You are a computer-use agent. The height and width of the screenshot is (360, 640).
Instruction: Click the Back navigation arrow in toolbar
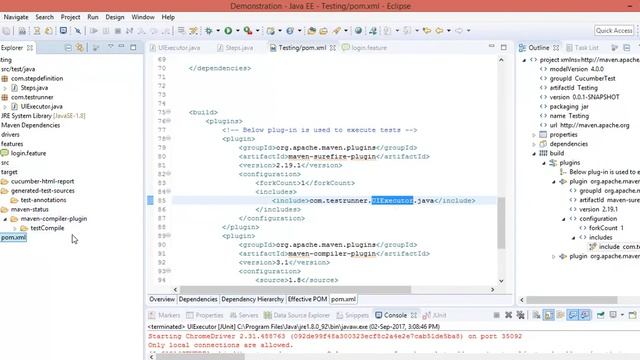click(439, 31)
